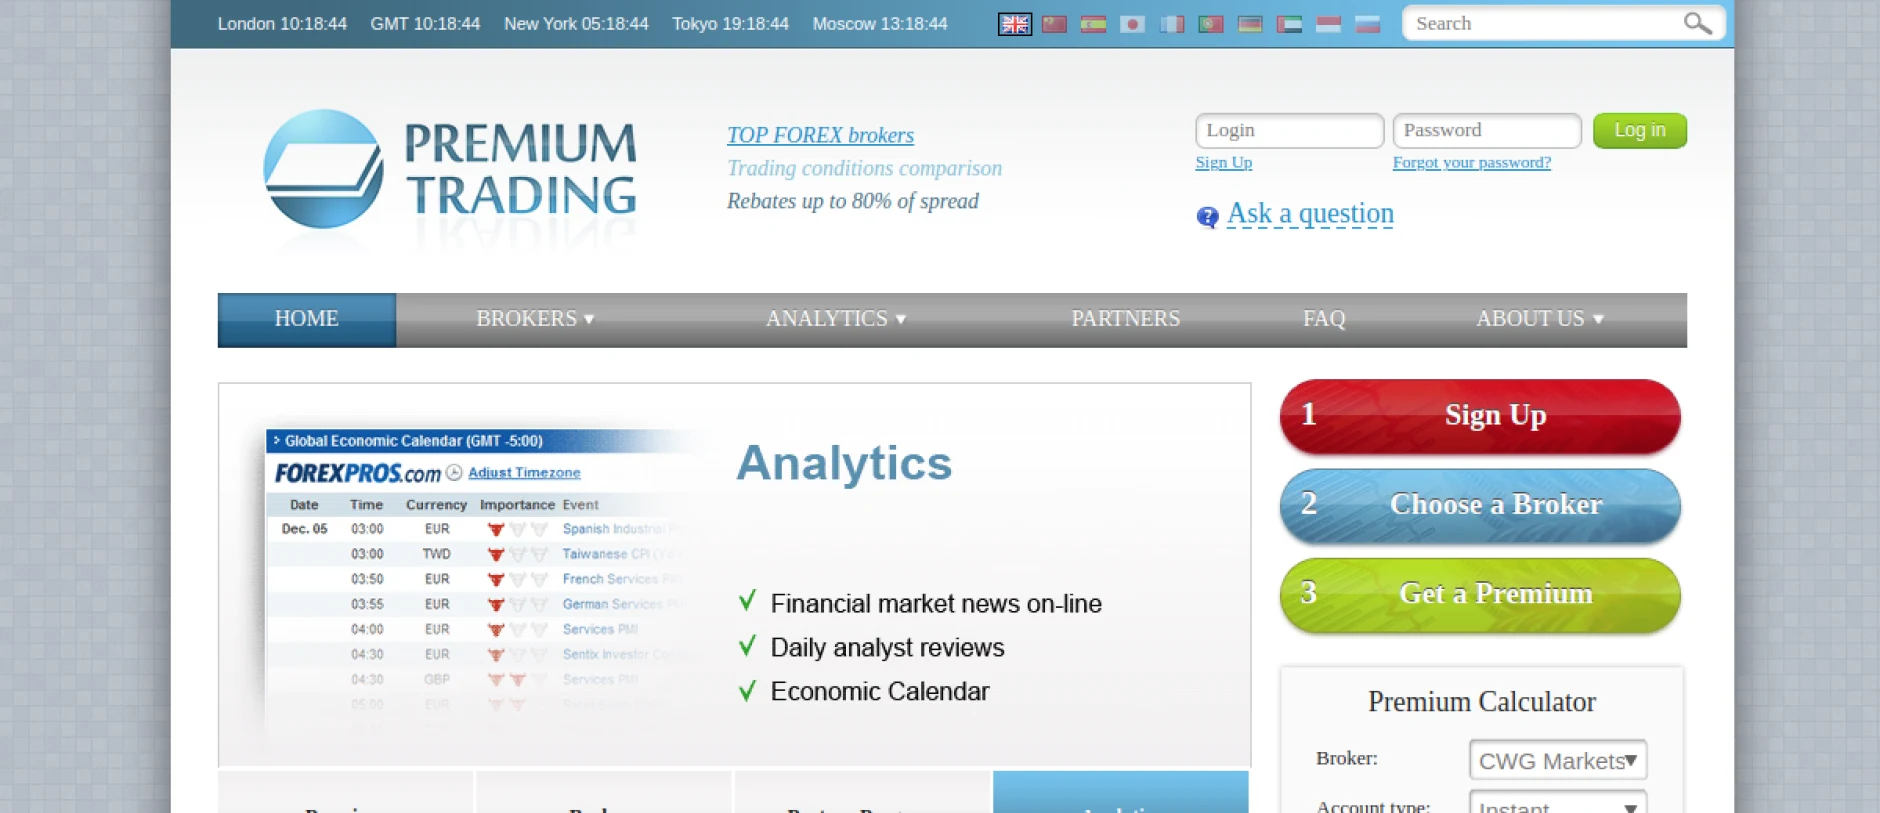
Task: Expand the BROKERS menu
Action: click(x=535, y=319)
